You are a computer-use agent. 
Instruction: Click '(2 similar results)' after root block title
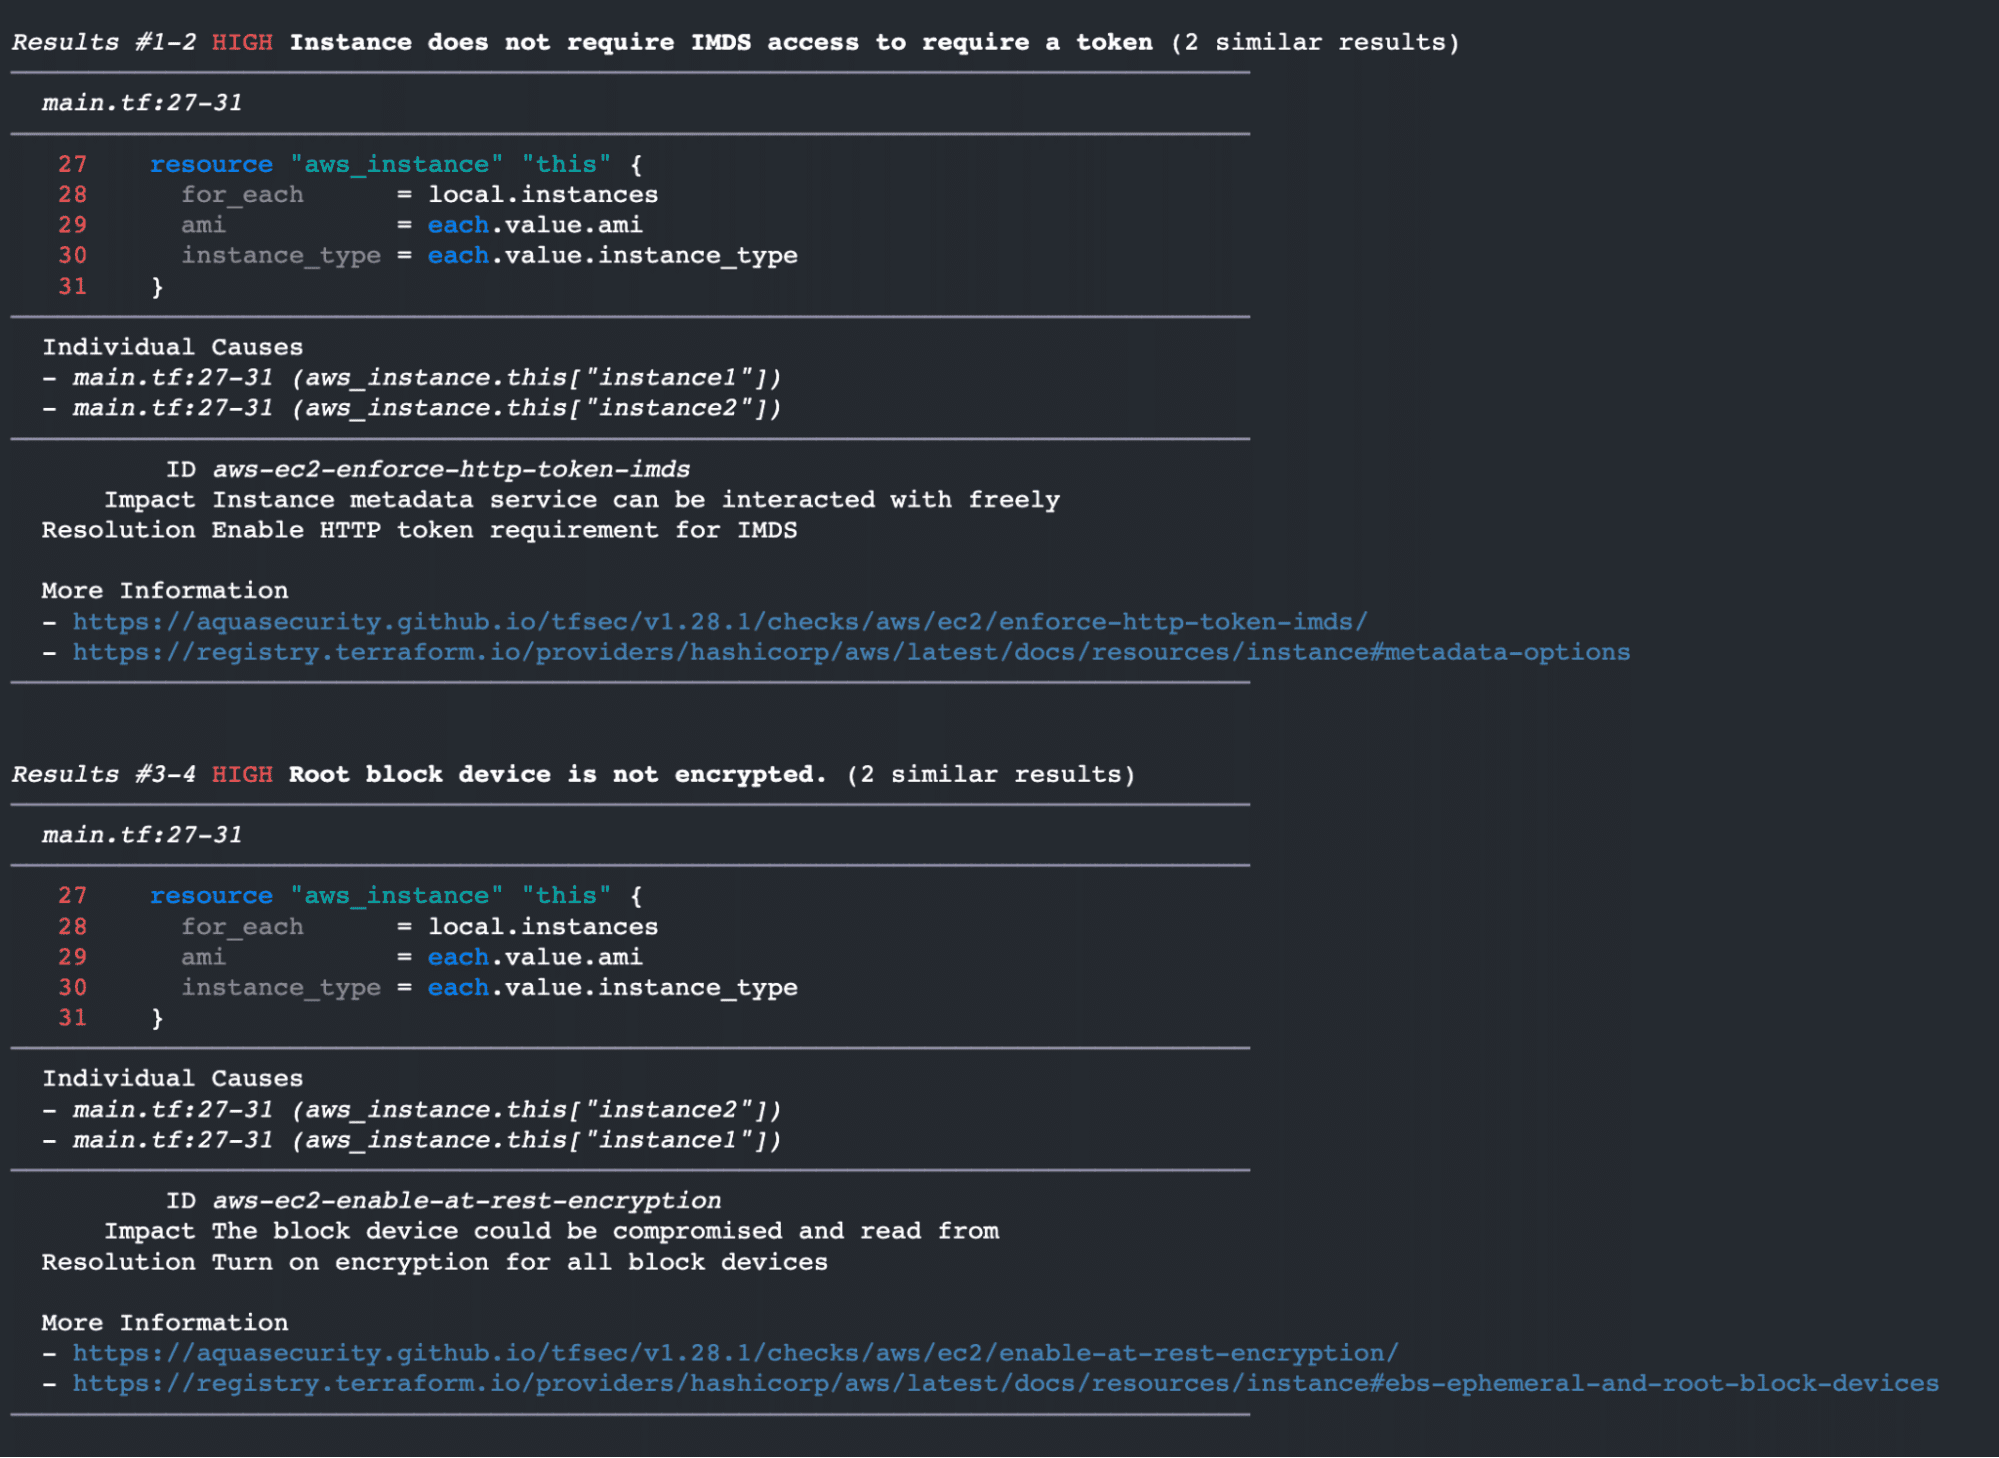pos(991,775)
